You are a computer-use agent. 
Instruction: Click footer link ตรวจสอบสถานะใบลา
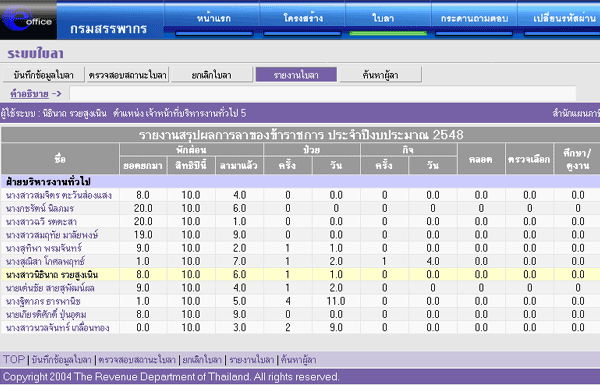tap(137, 360)
